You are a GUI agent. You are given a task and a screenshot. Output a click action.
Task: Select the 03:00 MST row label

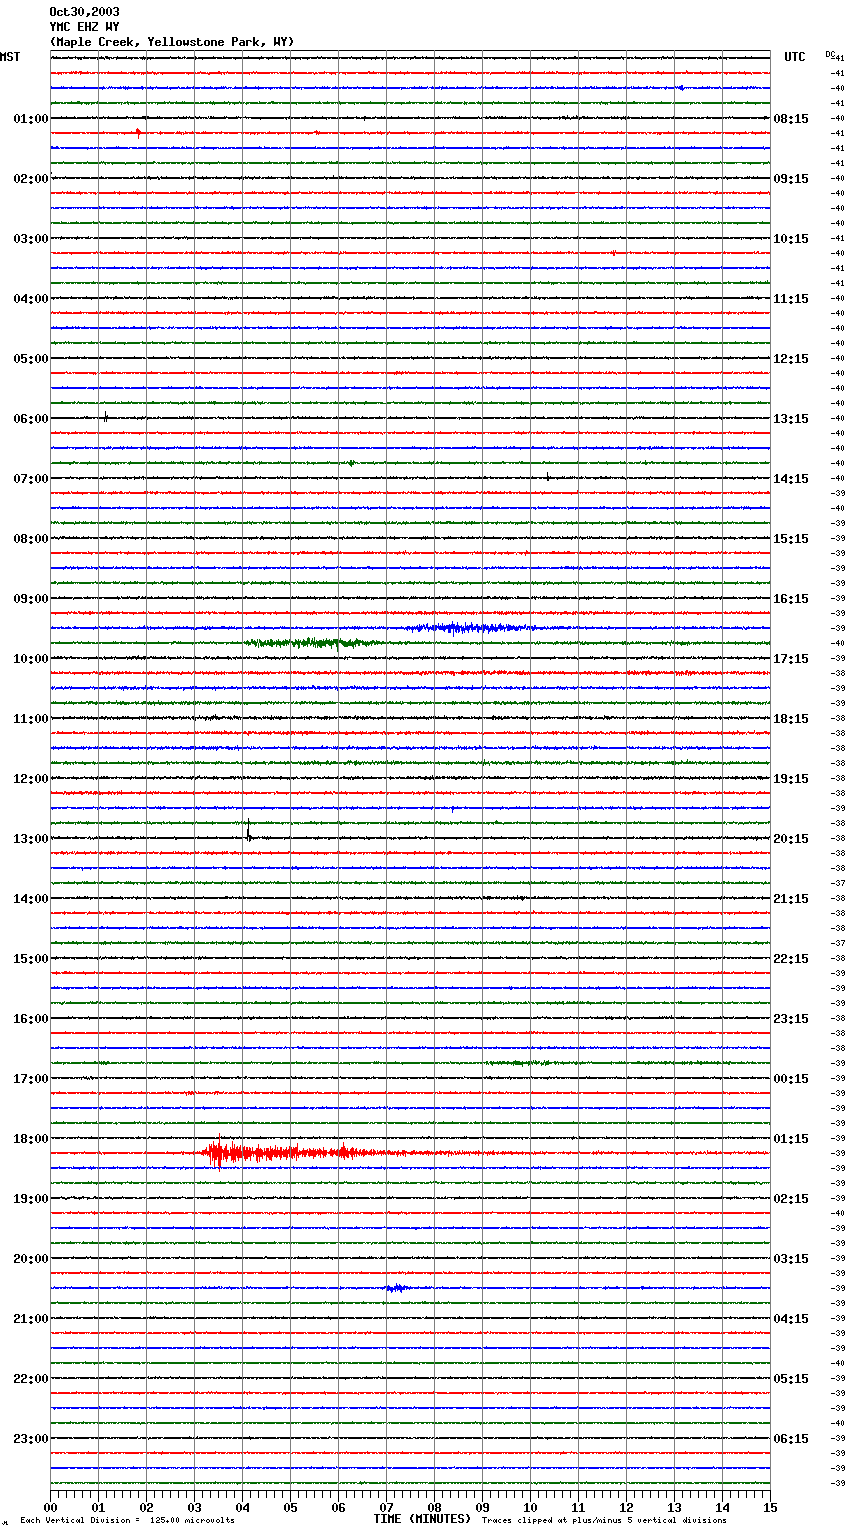click(x=30, y=239)
